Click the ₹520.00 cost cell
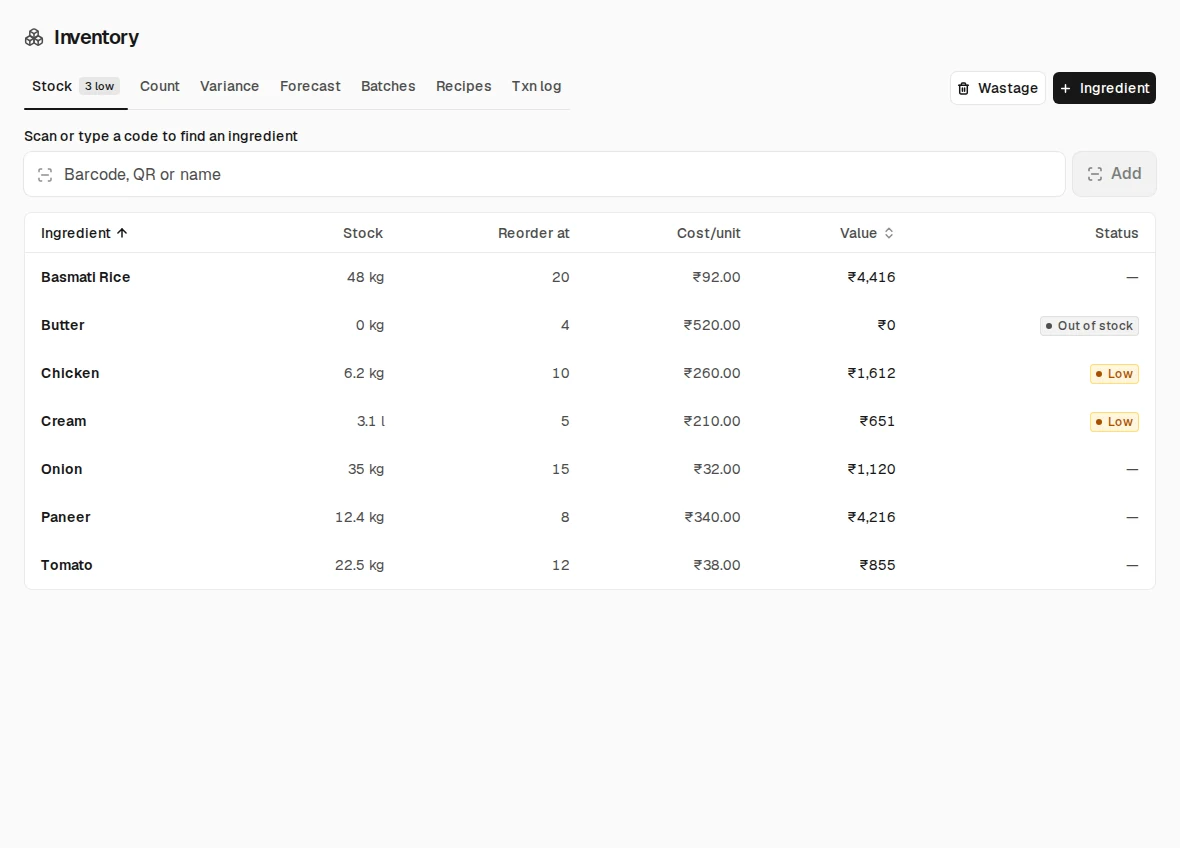The height and width of the screenshot is (848, 1180). click(712, 325)
